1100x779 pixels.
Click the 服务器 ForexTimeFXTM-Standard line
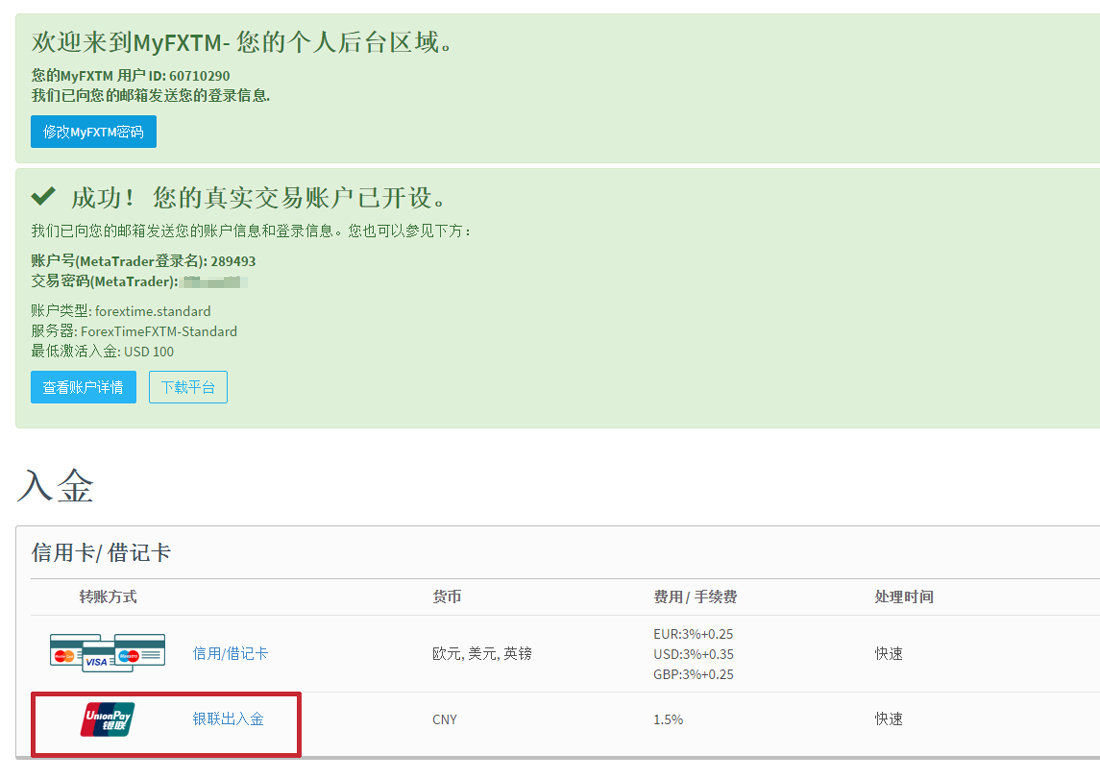tap(134, 331)
